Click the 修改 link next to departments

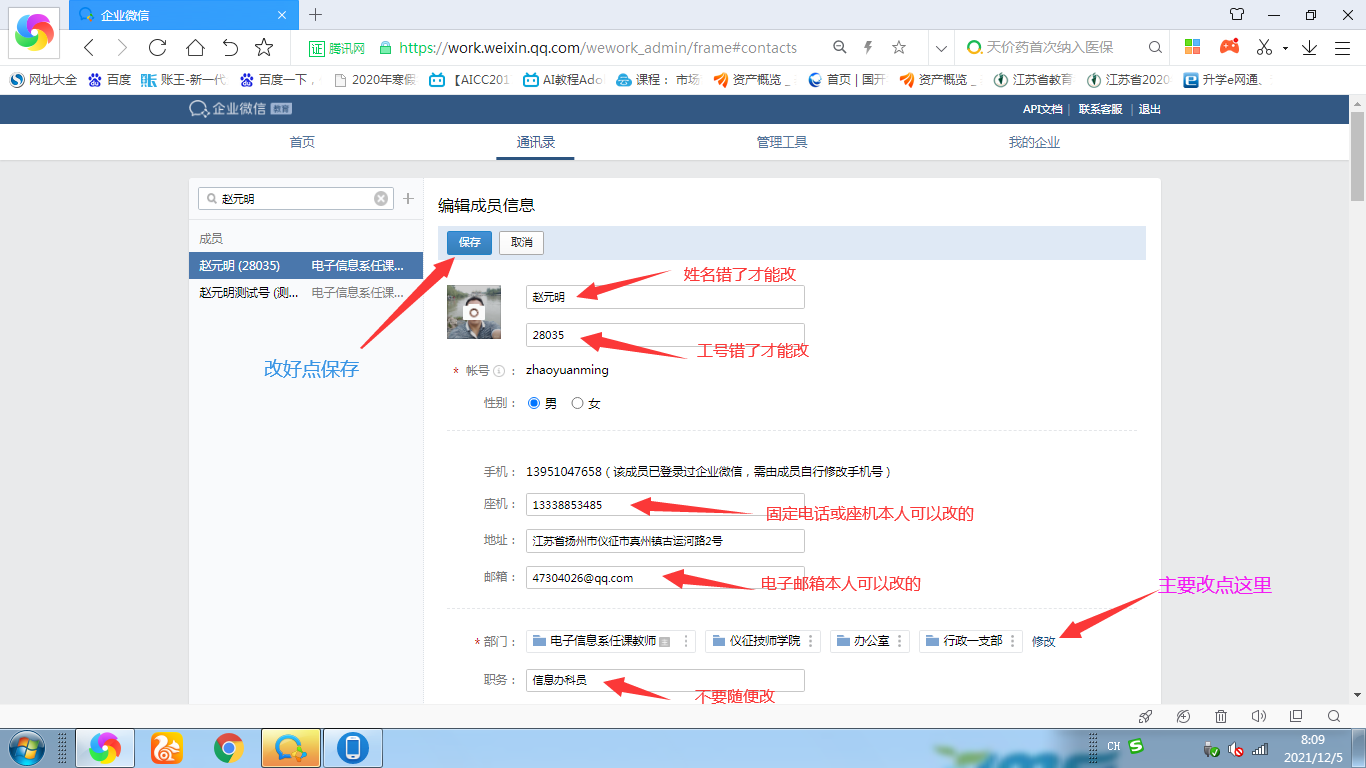point(1043,641)
